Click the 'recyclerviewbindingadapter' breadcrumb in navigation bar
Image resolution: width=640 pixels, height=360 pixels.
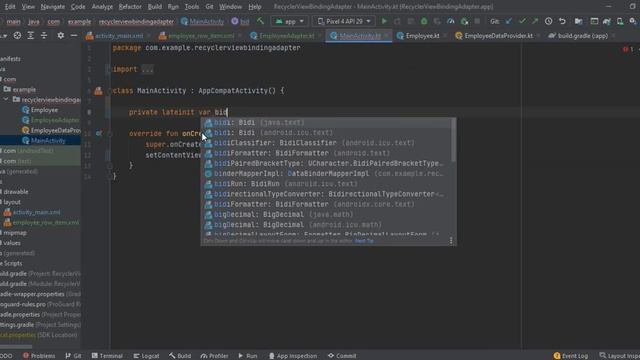click(136, 21)
